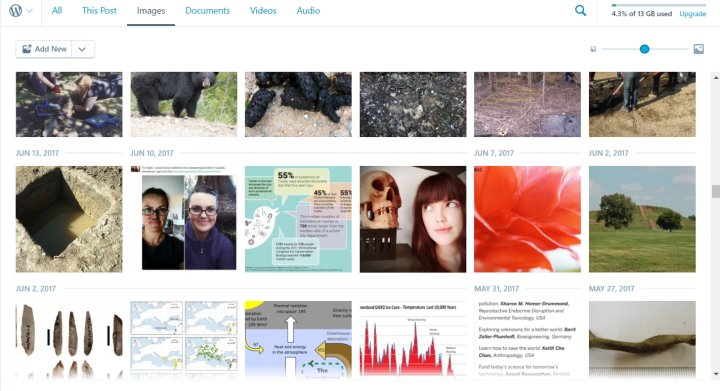Click the JUN 10, 2017 date label
Viewport: 720px width, 391px height.
pos(152,153)
